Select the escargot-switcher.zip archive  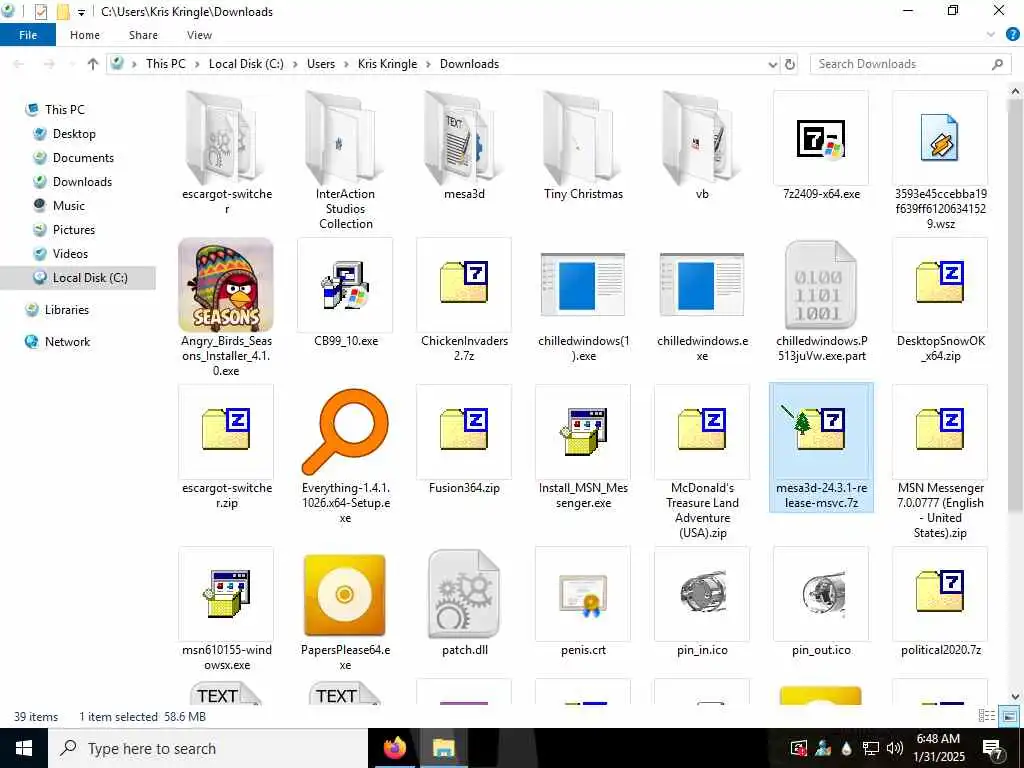pos(226,447)
